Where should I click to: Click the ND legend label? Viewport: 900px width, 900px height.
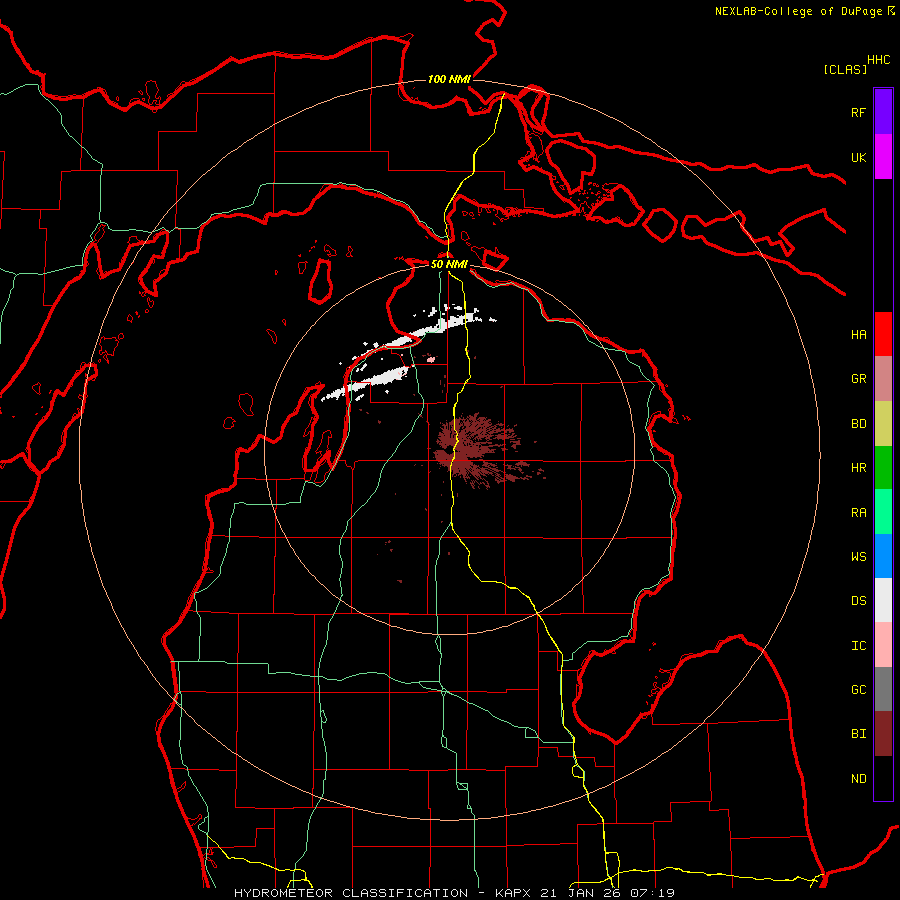point(858,779)
